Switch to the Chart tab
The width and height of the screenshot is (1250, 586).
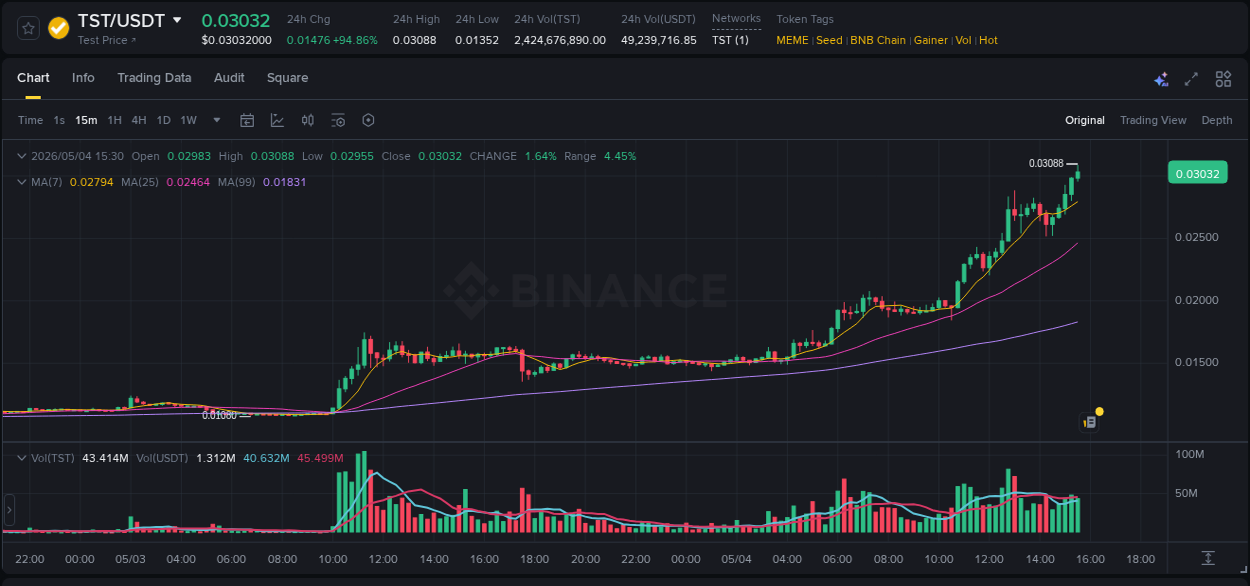[33, 78]
